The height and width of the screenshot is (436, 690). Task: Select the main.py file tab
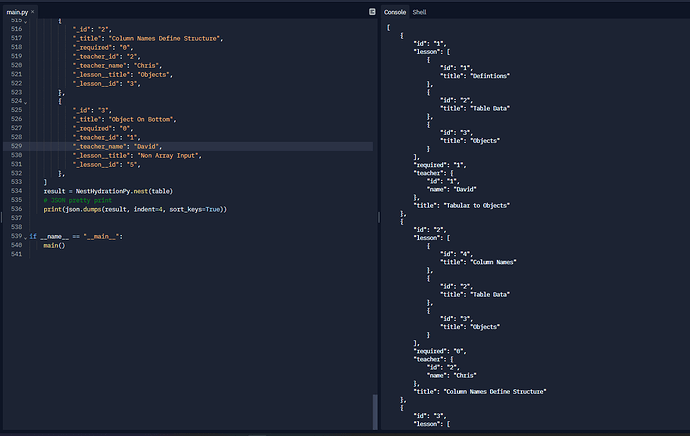(17, 12)
